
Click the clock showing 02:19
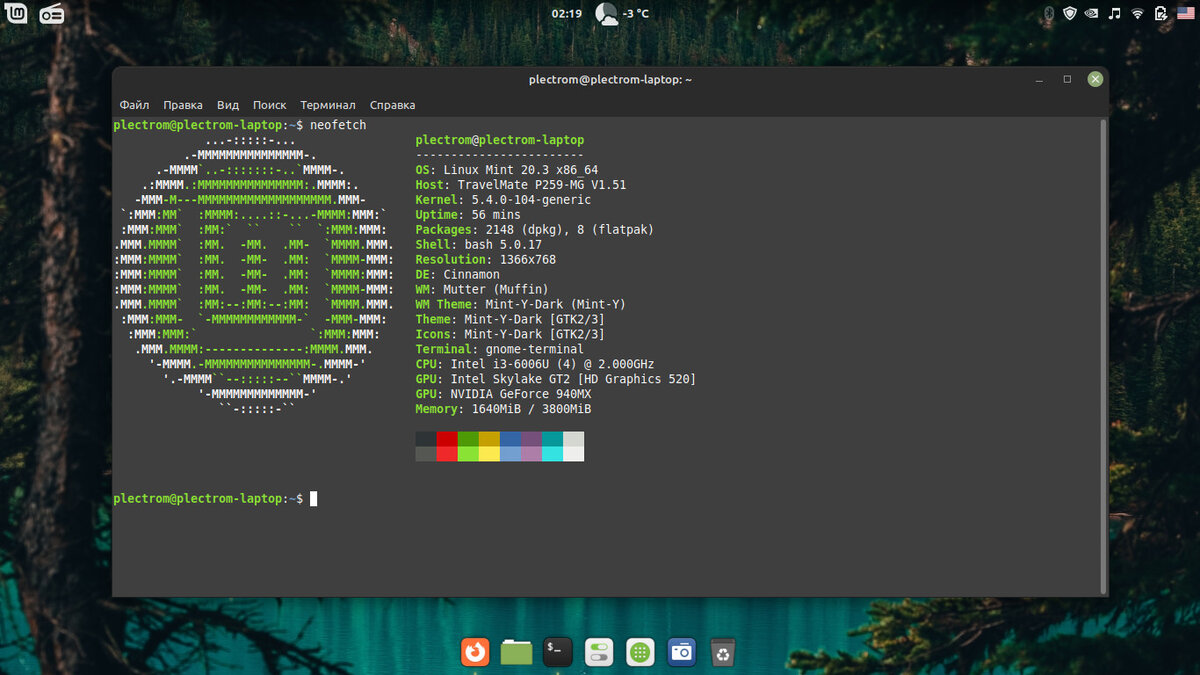click(x=566, y=14)
